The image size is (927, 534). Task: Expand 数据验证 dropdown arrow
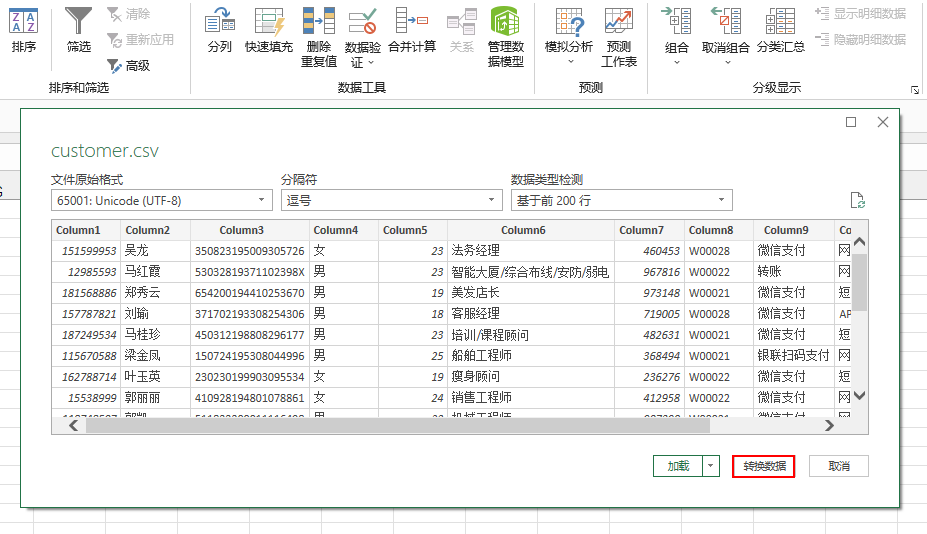click(x=371, y=62)
